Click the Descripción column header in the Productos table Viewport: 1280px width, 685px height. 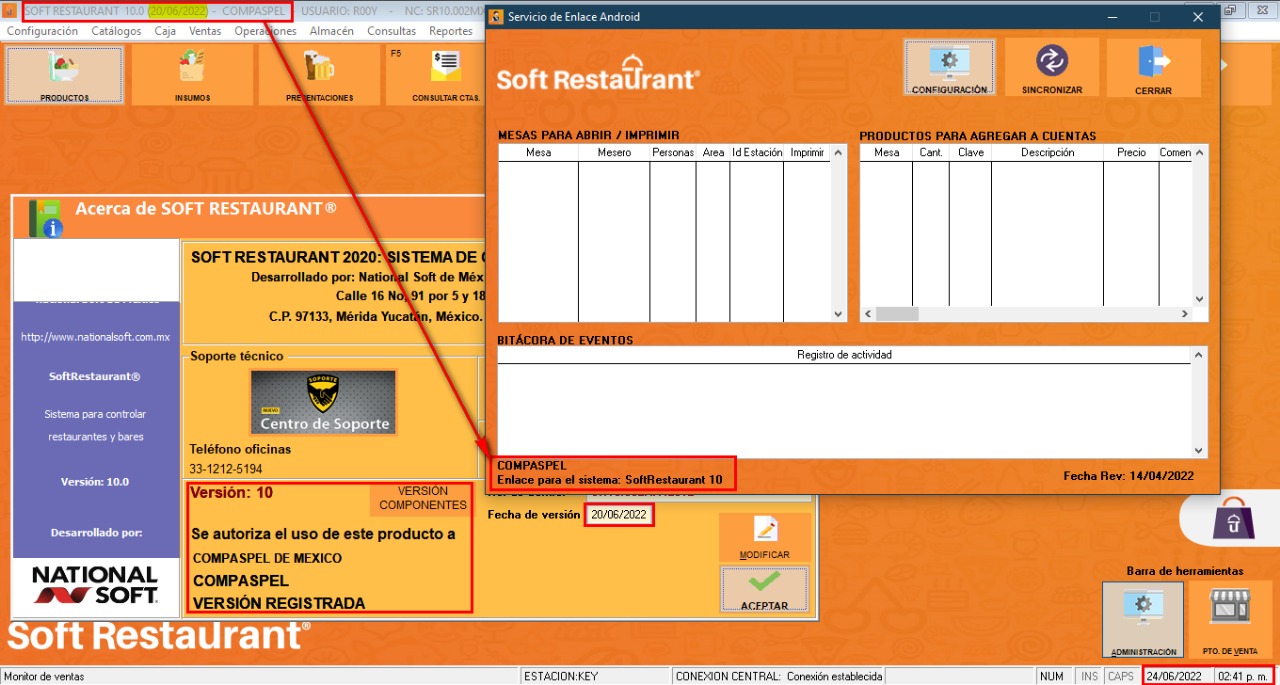1047,153
